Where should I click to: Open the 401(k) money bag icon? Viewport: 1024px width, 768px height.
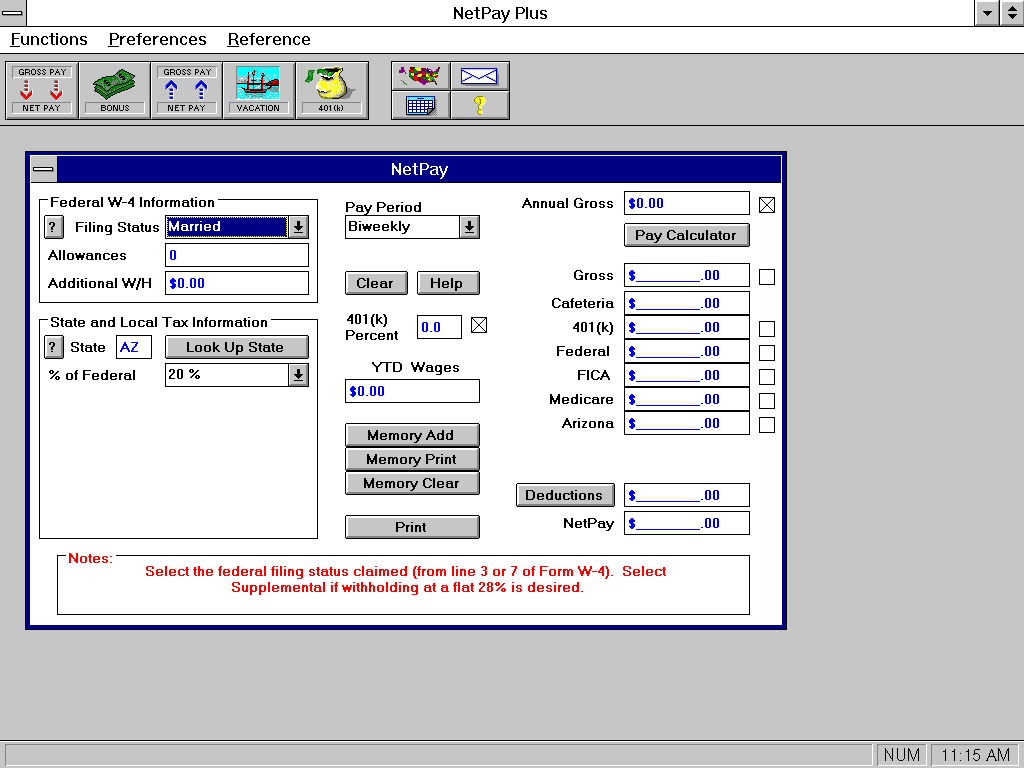point(331,90)
